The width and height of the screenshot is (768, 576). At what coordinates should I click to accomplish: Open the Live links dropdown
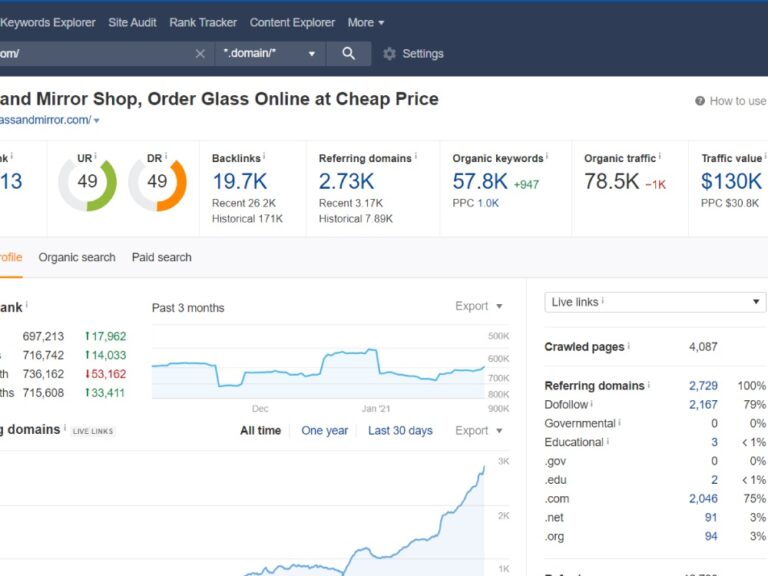tap(655, 302)
